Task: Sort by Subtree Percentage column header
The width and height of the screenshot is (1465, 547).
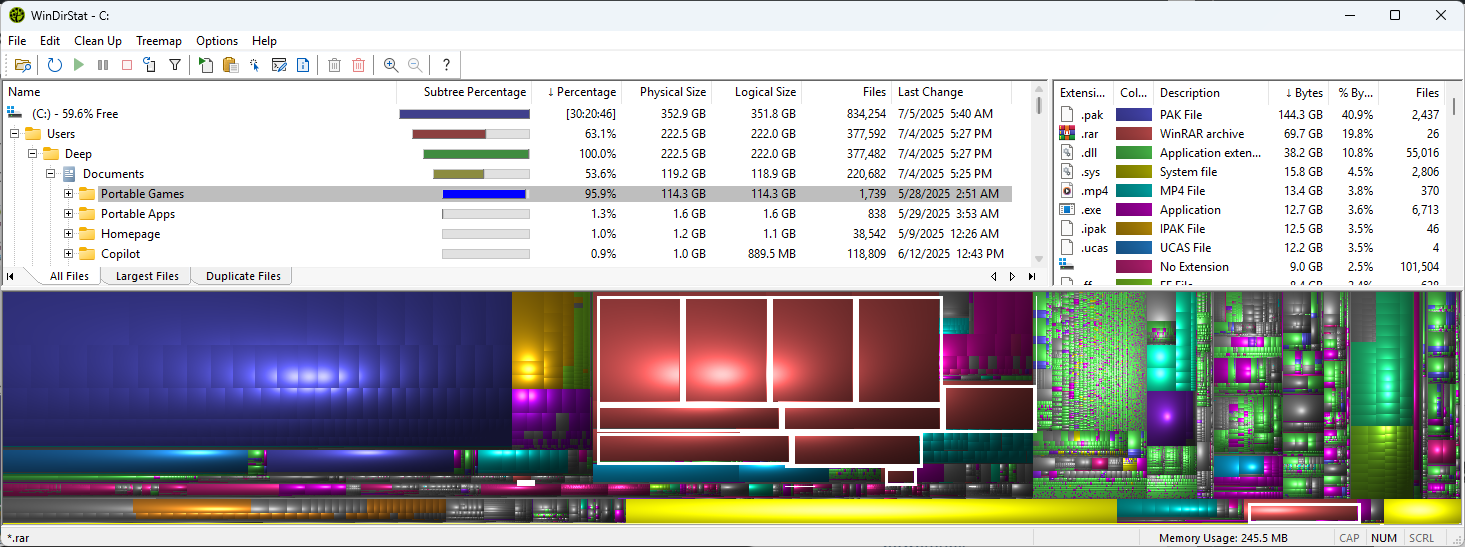Action: (x=465, y=92)
